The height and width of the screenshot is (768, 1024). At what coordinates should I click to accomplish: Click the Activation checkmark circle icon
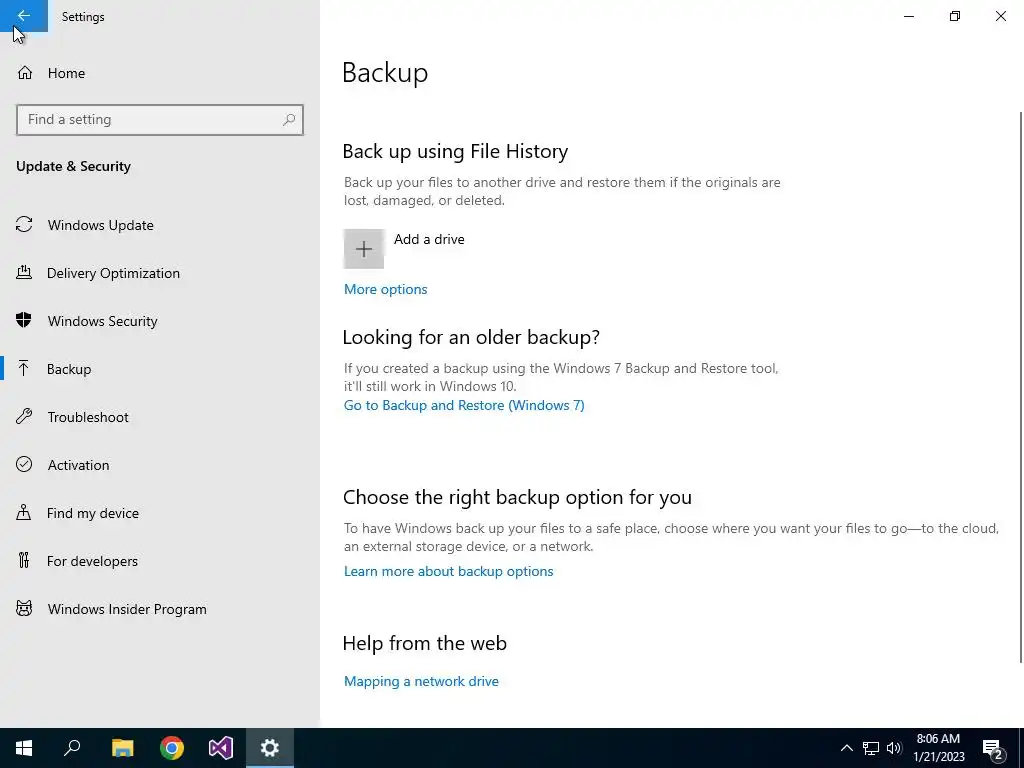[x=24, y=464]
